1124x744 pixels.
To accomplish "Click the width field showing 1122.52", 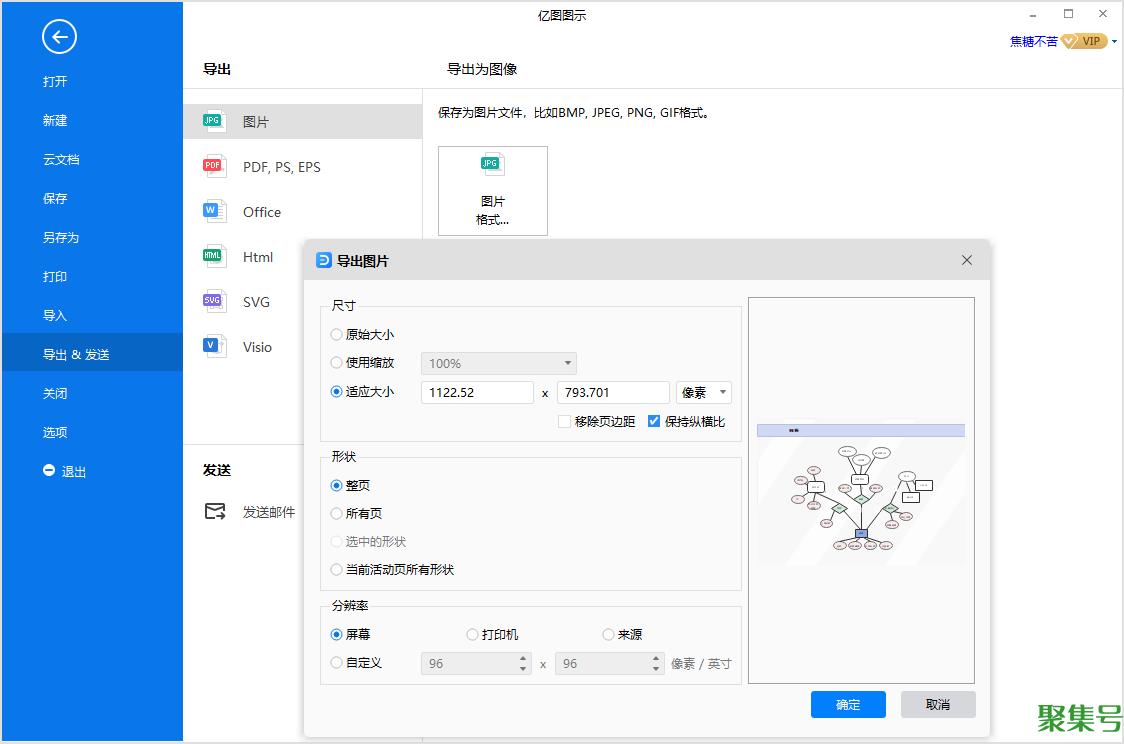I will (477, 393).
